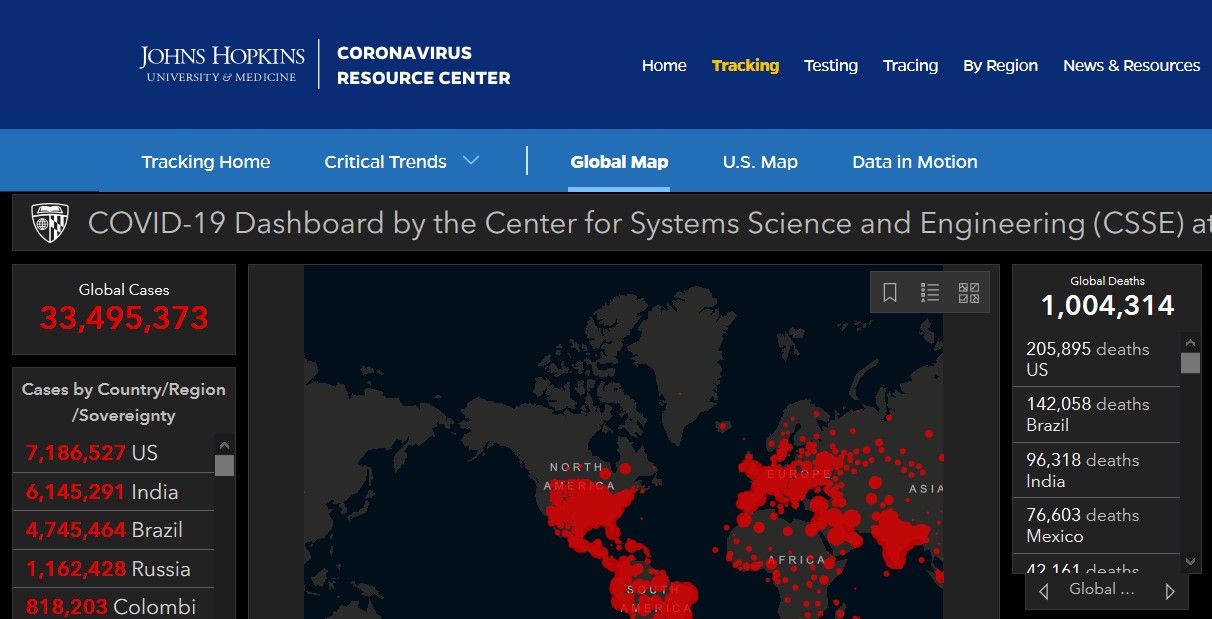Go to the Testing menu item
The height and width of the screenshot is (619, 1212).
[831, 65]
